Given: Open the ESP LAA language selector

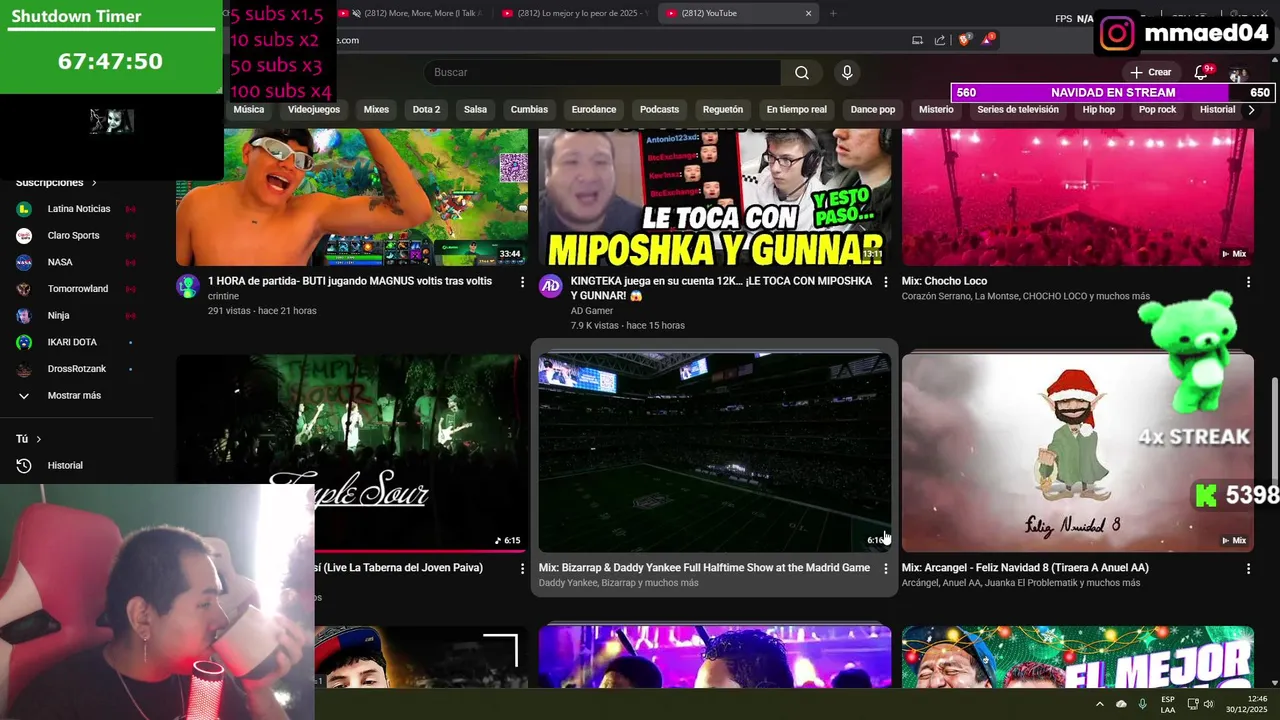Looking at the screenshot, I should click(1168, 704).
